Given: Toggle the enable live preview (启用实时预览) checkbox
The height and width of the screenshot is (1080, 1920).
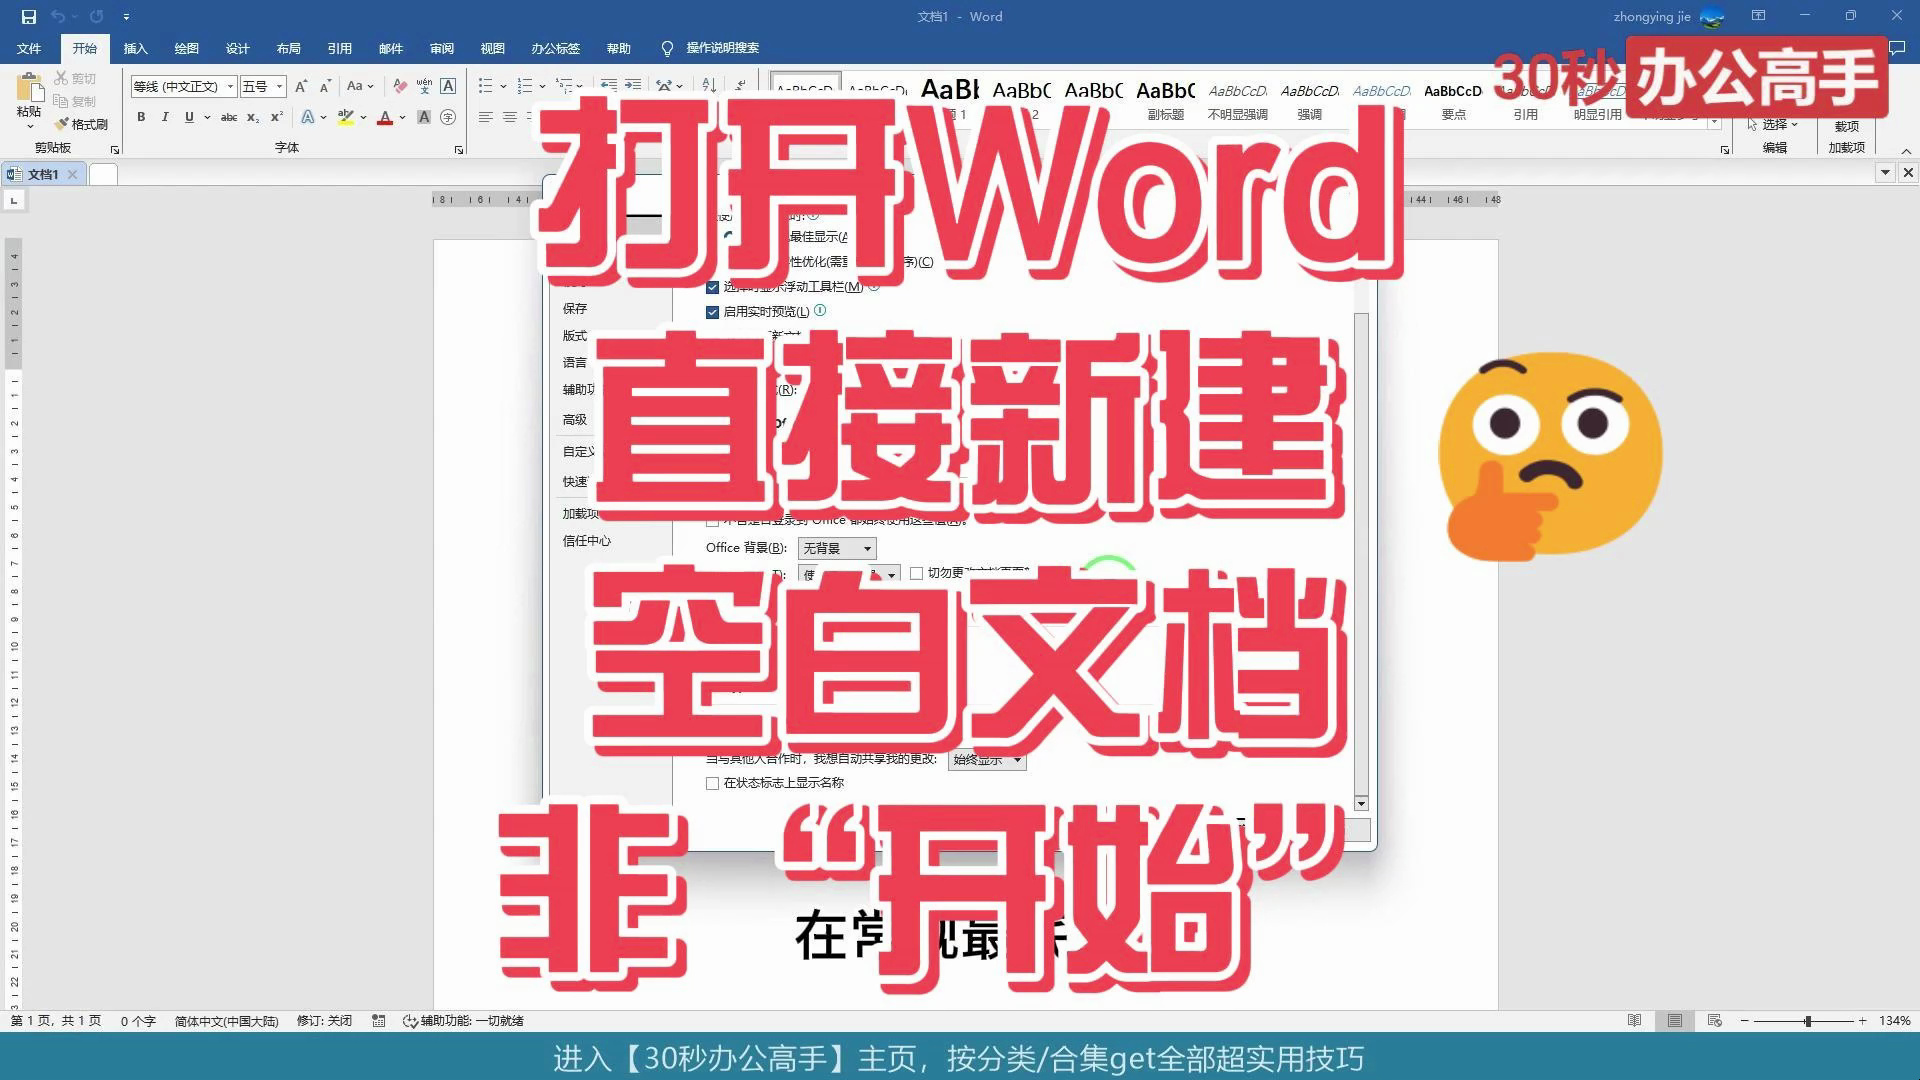Looking at the screenshot, I should [x=712, y=312].
